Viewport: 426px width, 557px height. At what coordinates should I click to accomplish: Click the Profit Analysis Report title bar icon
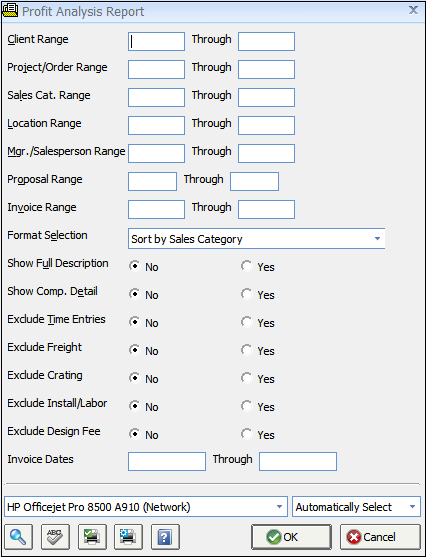(x=10, y=11)
